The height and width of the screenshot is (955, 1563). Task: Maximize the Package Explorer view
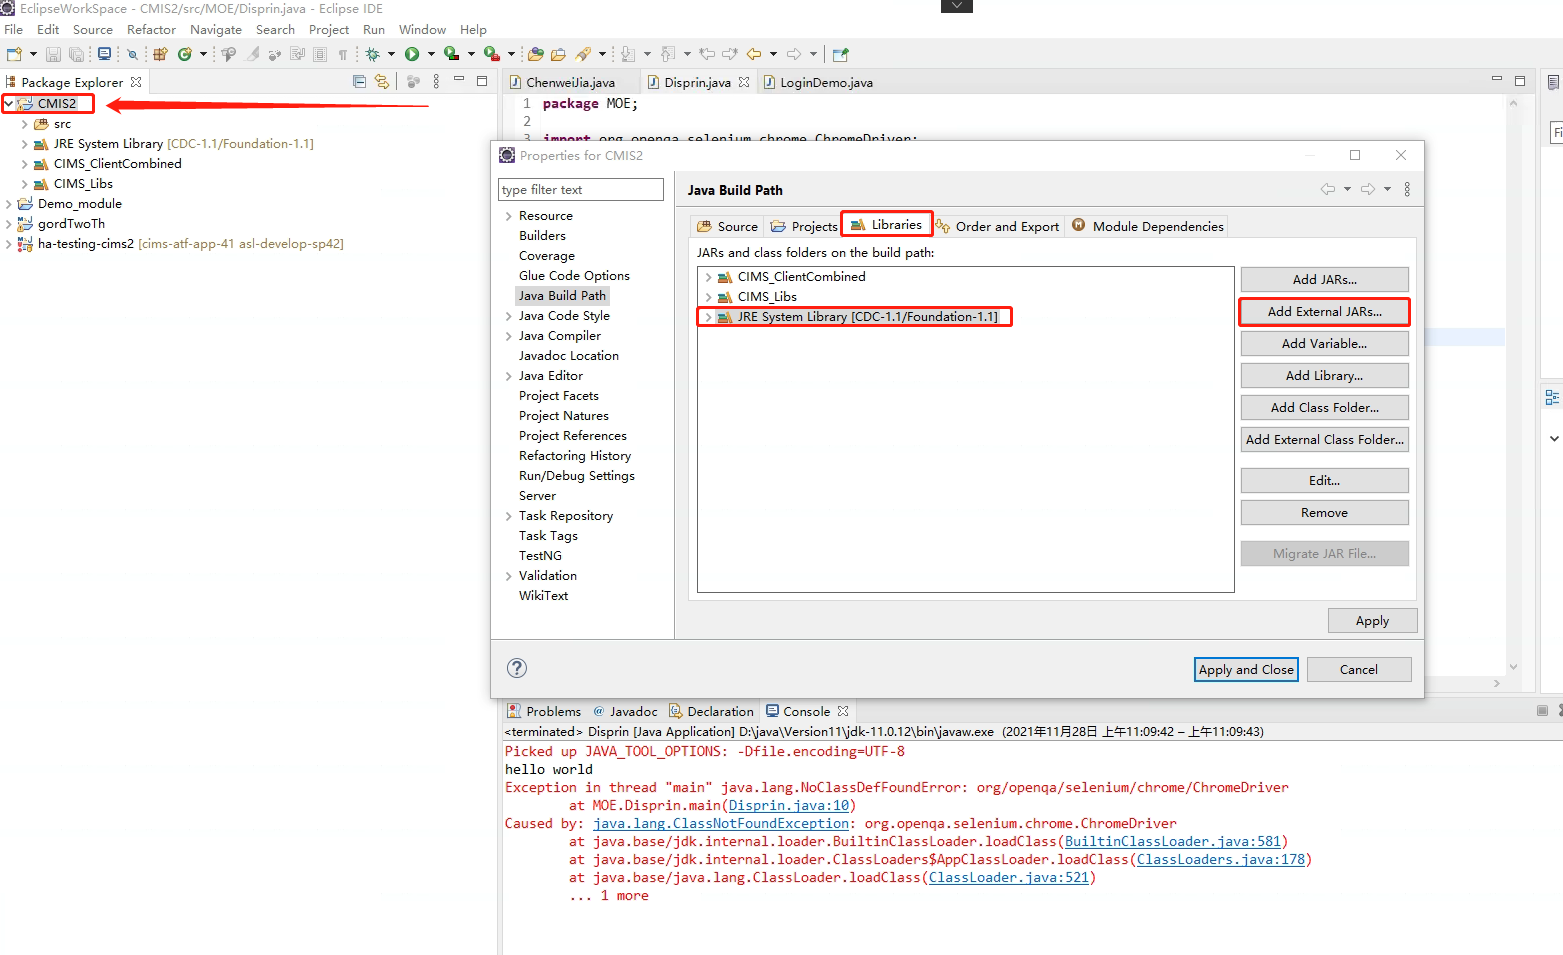click(x=482, y=81)
